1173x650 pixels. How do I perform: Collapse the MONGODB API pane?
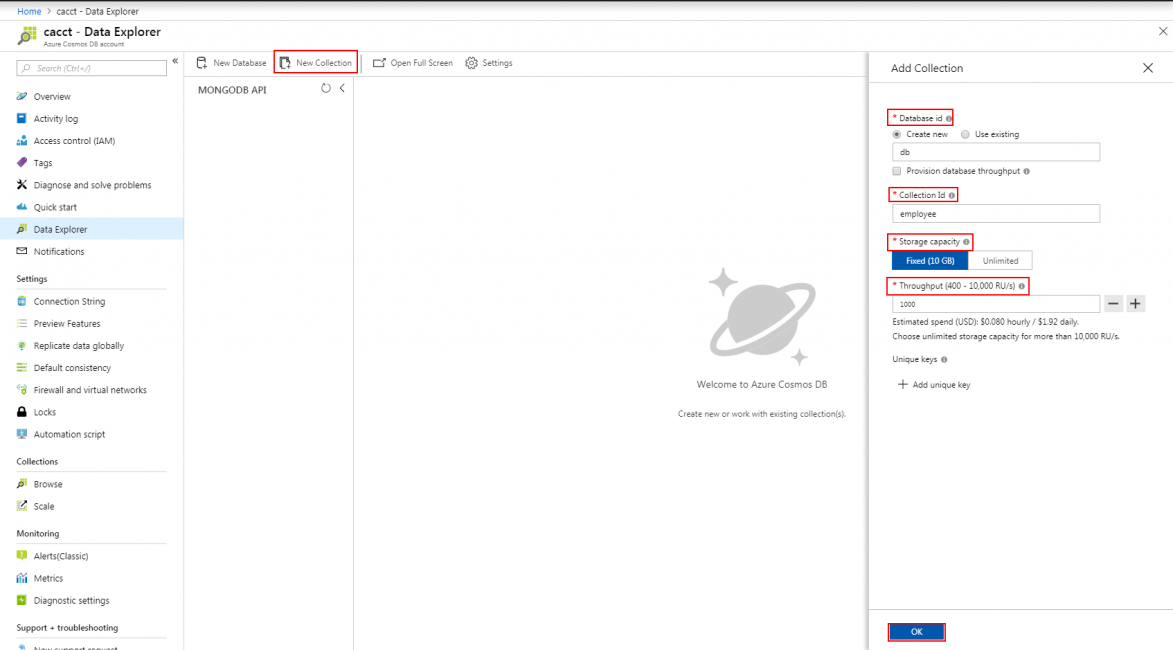coord(343,88)
